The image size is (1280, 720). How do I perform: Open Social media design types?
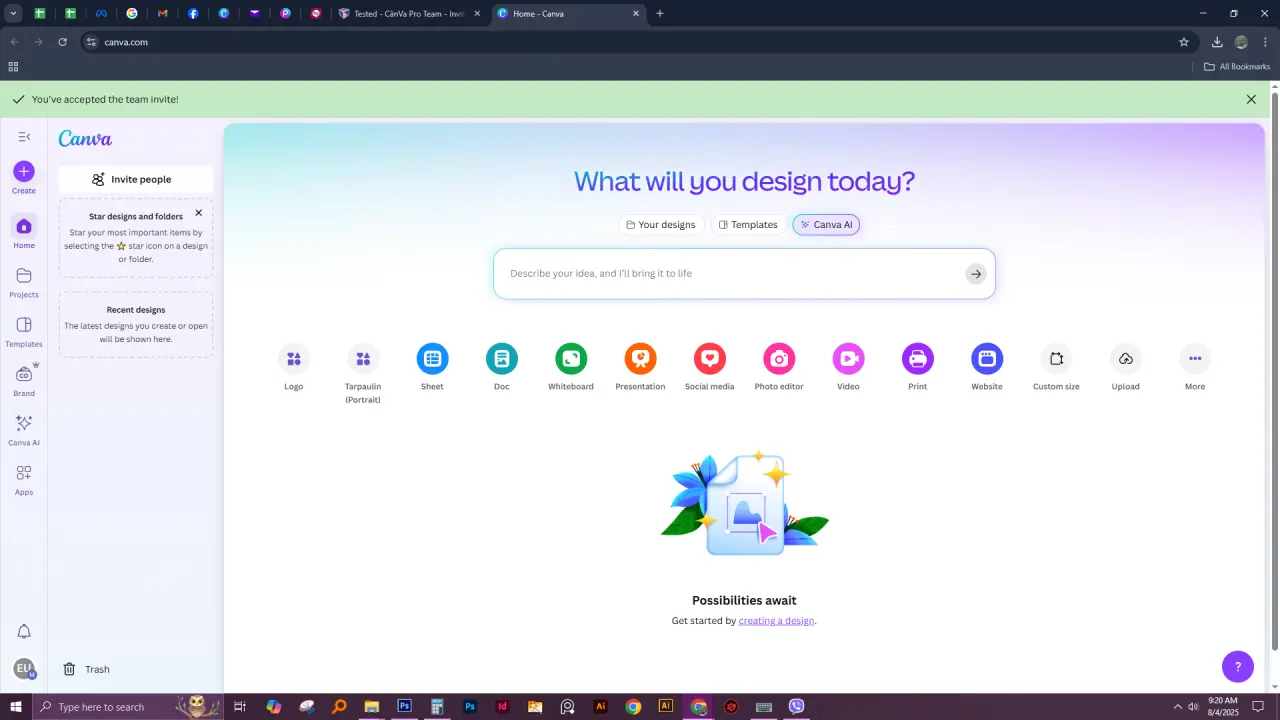tap(710, 367)
